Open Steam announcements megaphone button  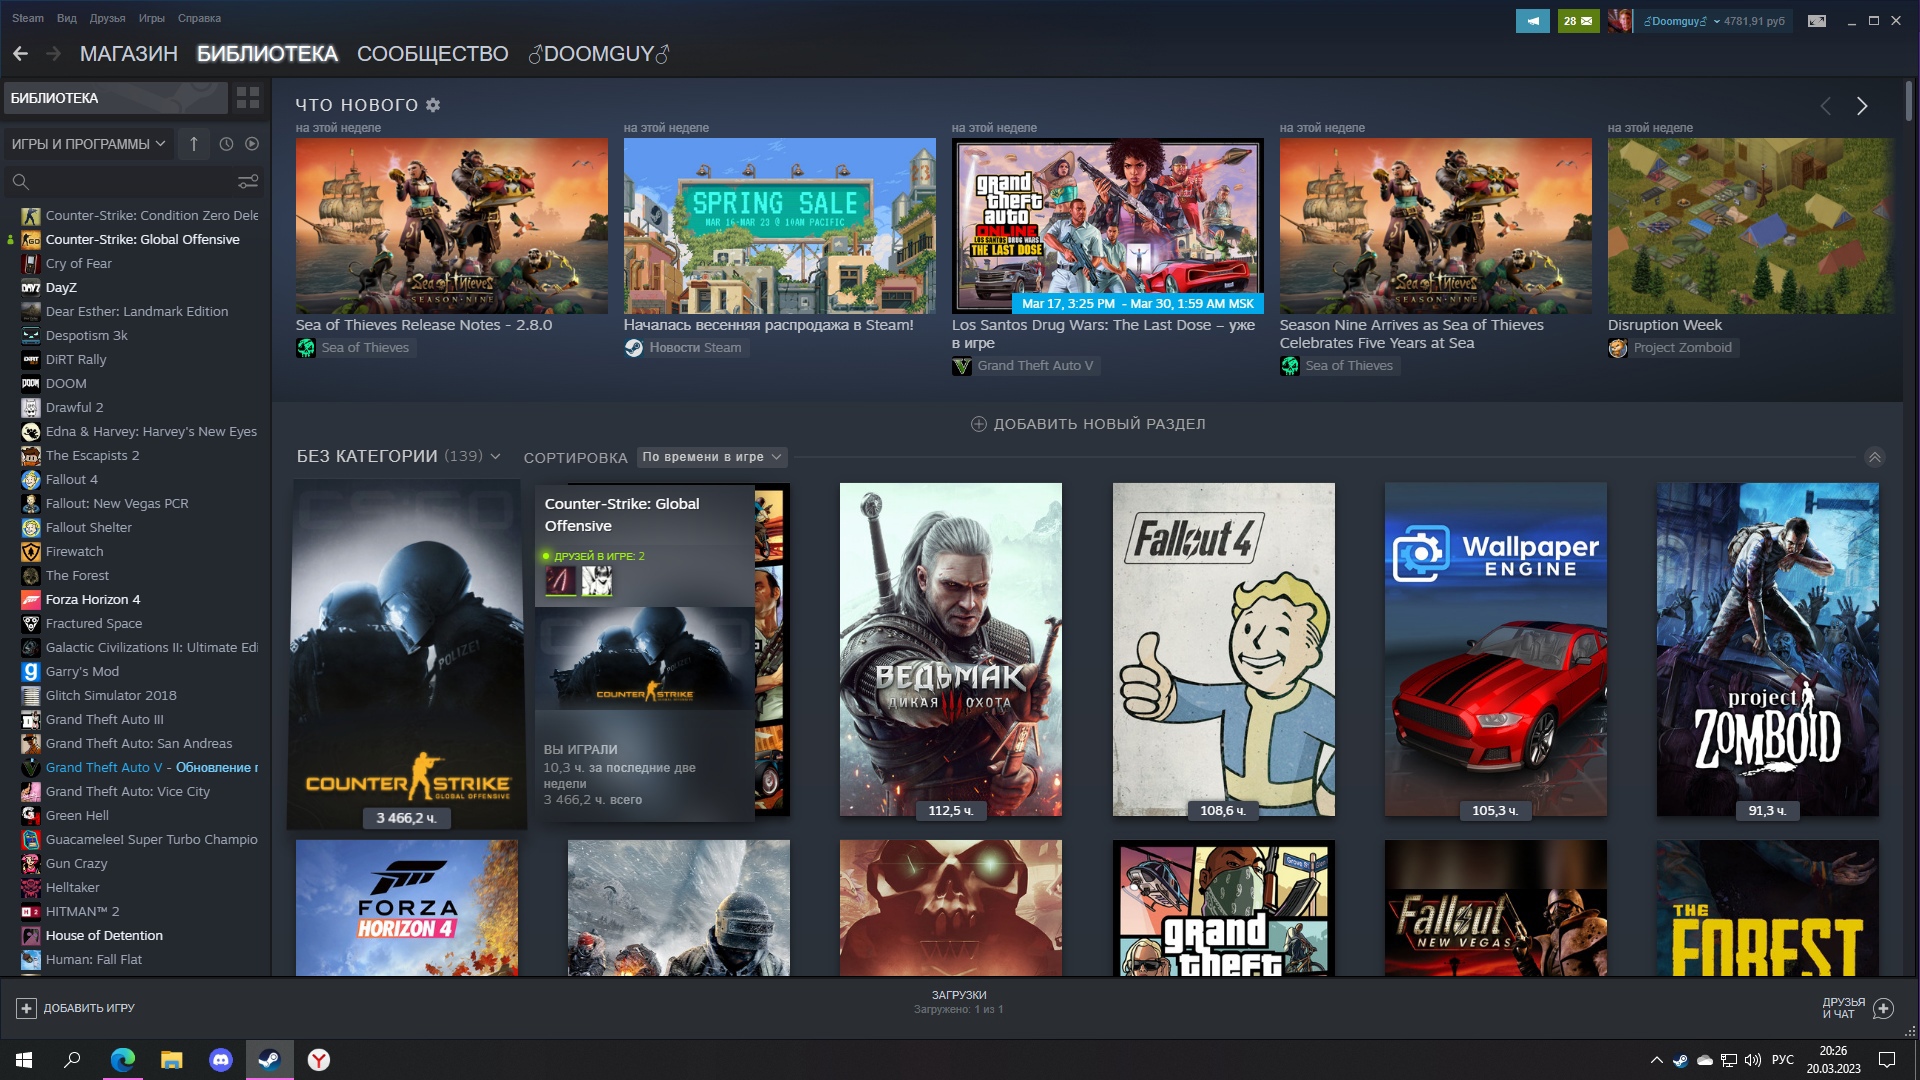(1532, 21)
